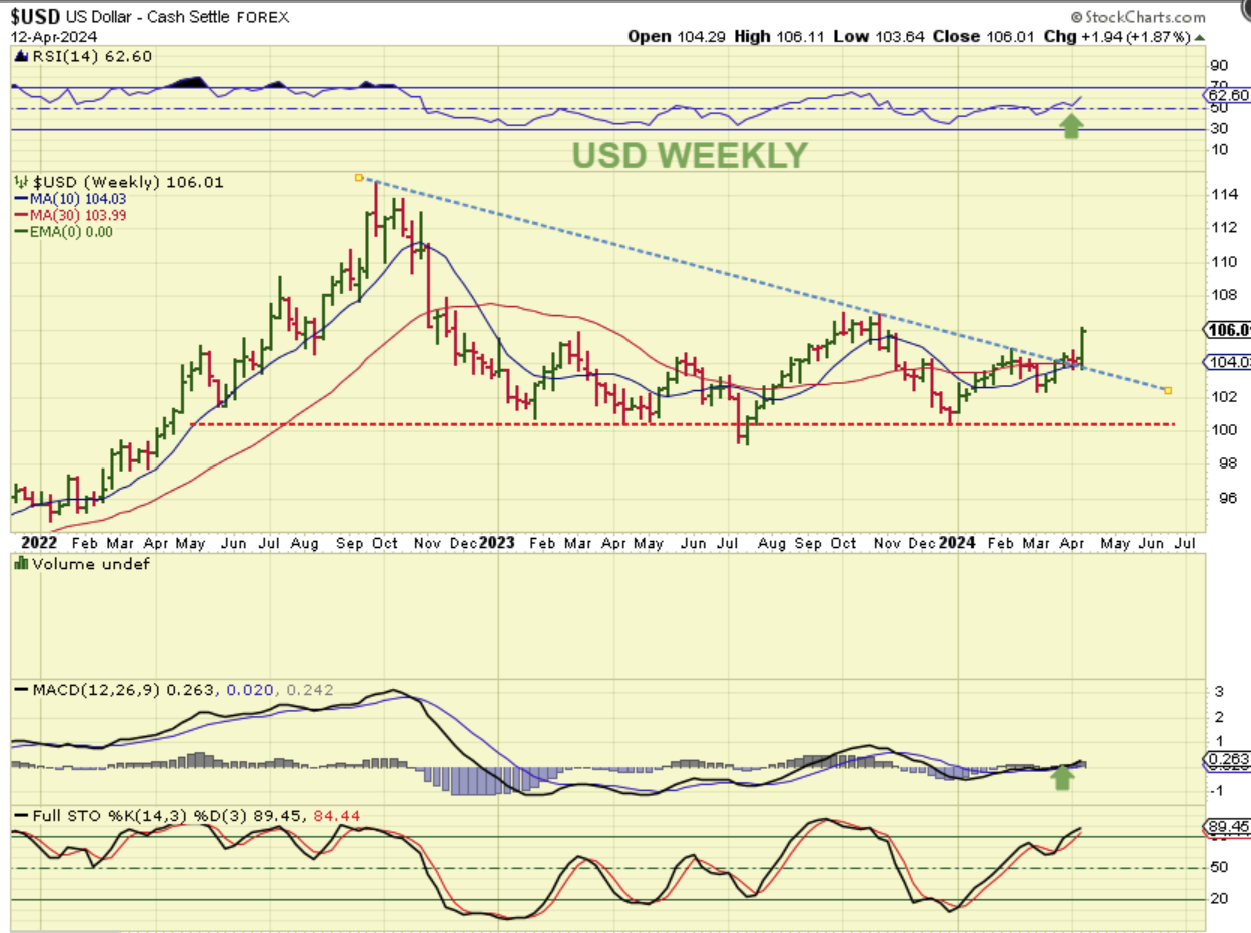Click the $USD (Weekly) 106.01 legend
Viewport: 1251px width, 933px height.
click(129, 182)
